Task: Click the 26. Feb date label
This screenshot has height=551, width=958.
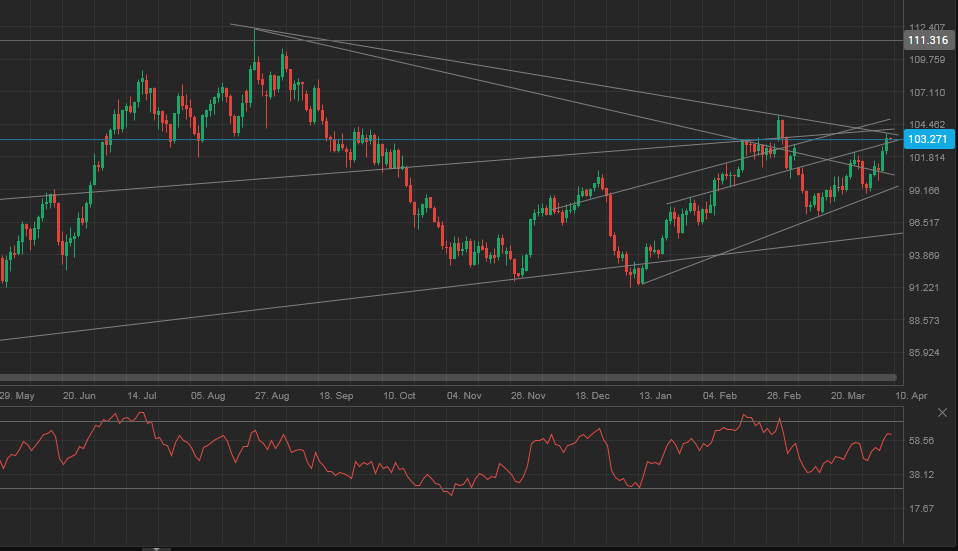Action: click(784, 396)
